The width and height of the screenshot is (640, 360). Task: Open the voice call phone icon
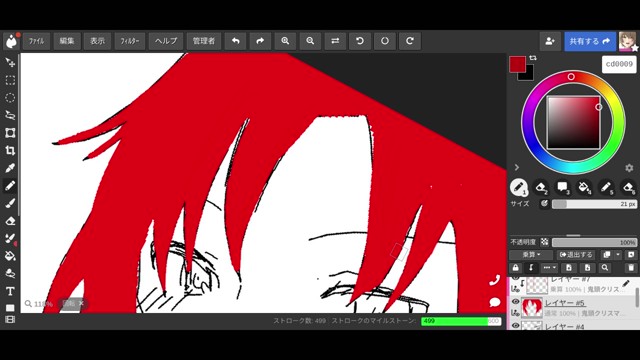tap(495, 280)
